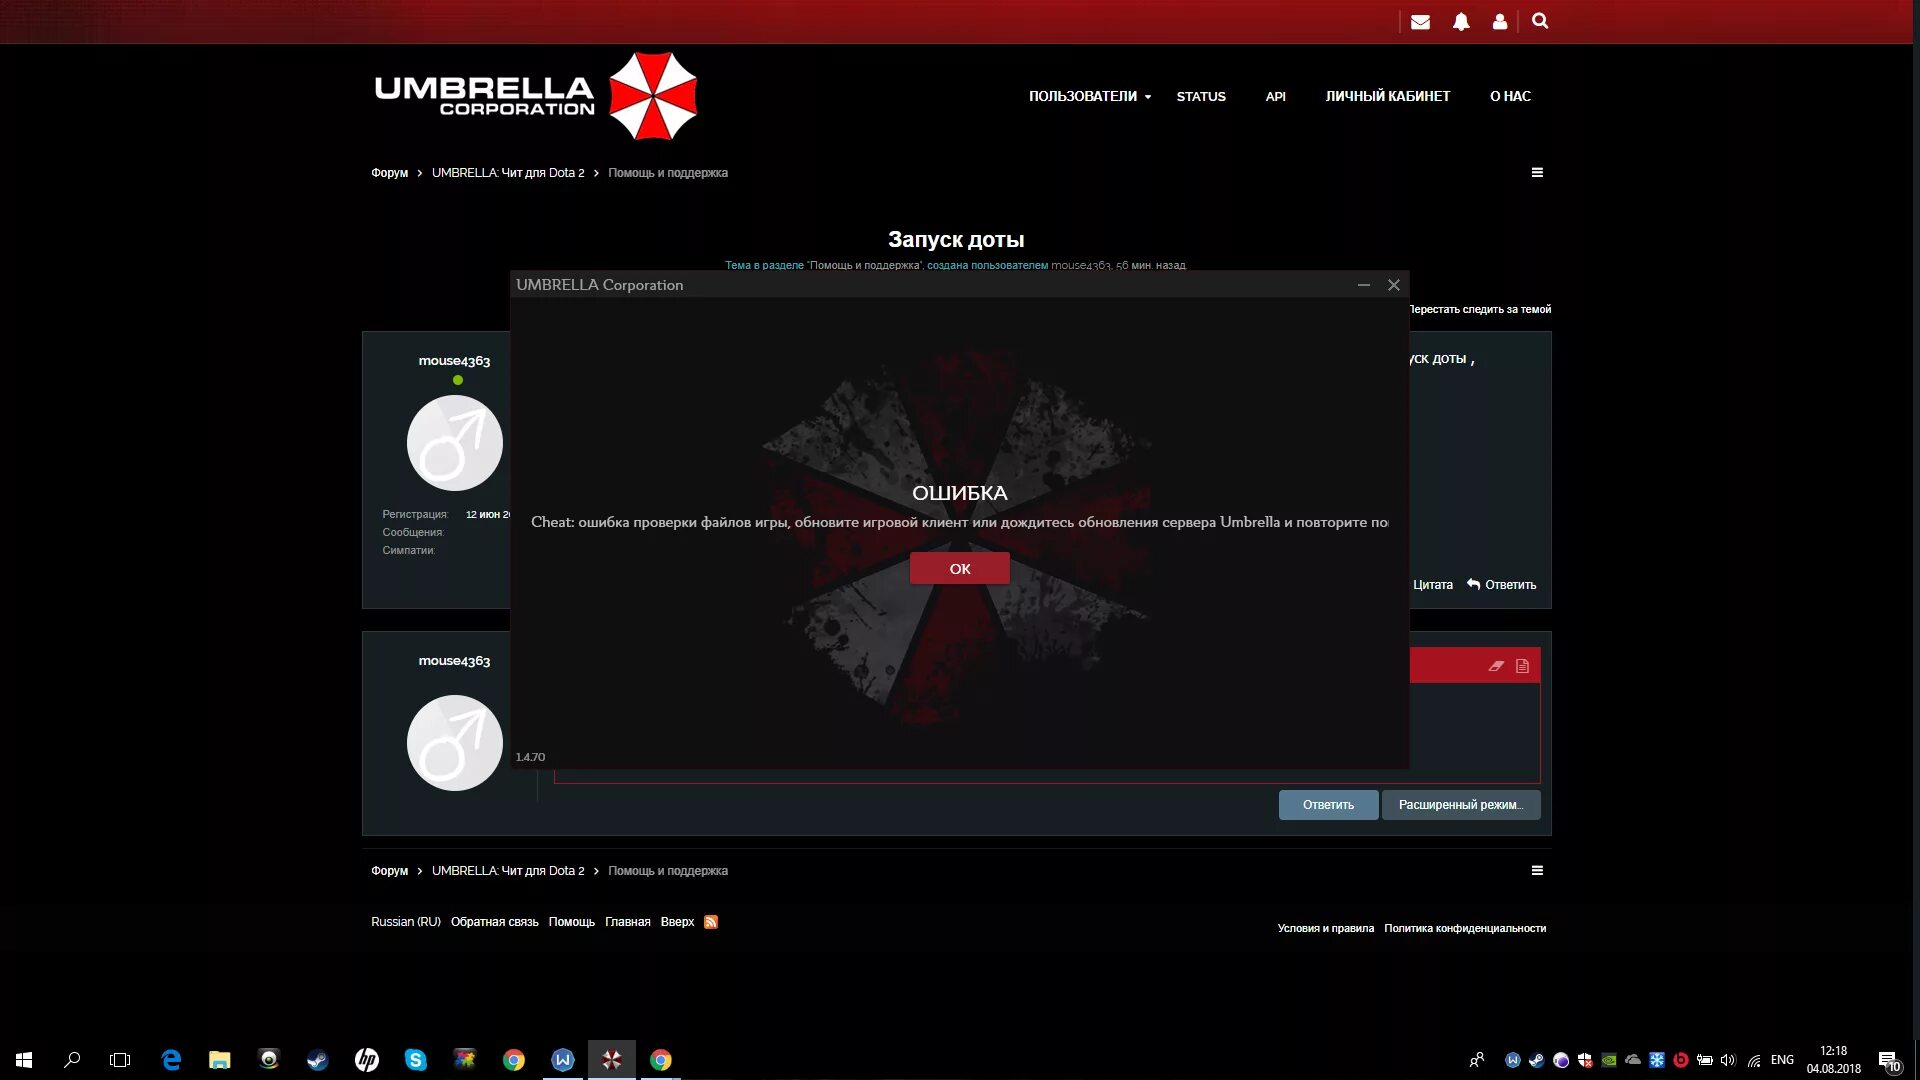Select STATUS menu item in navigation
1920x1080 pixels.
point(1200,95)
